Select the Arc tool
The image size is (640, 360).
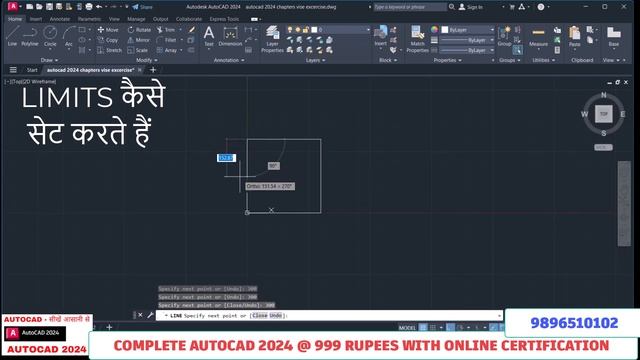[69, 36]
